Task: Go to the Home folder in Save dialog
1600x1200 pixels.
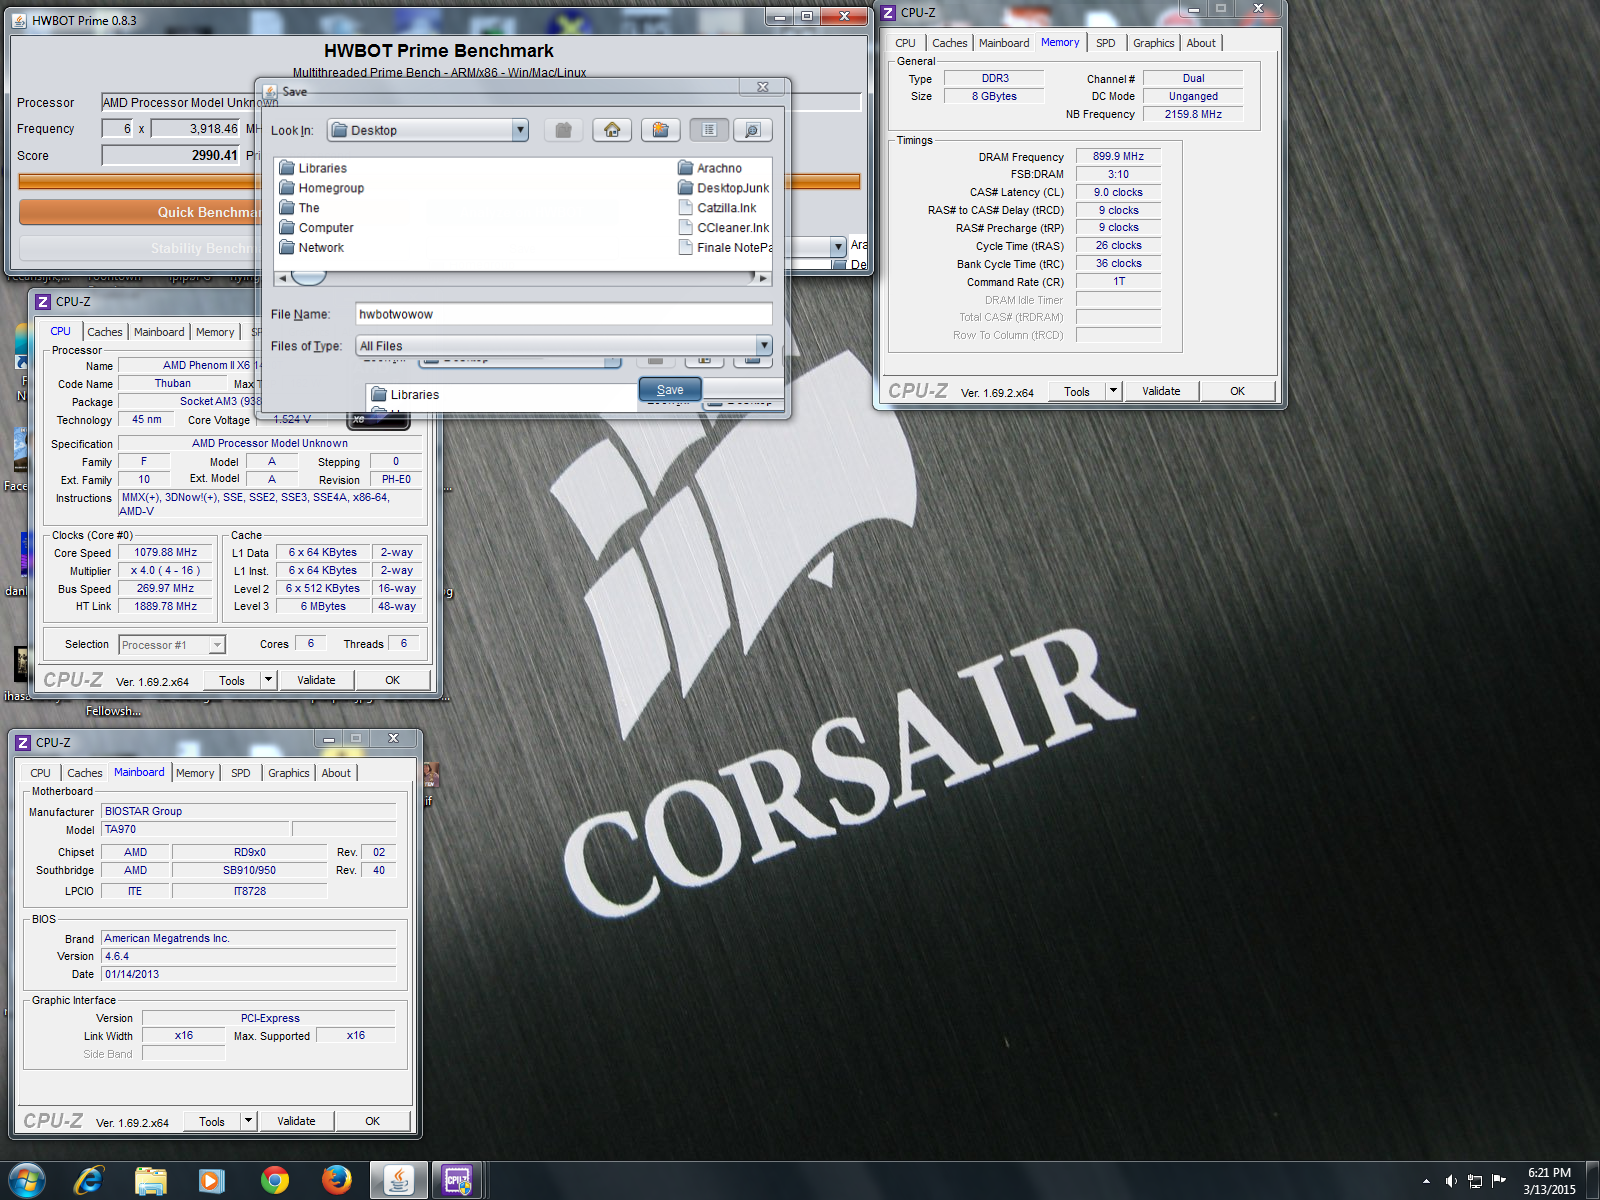Action: coord(612,130)
